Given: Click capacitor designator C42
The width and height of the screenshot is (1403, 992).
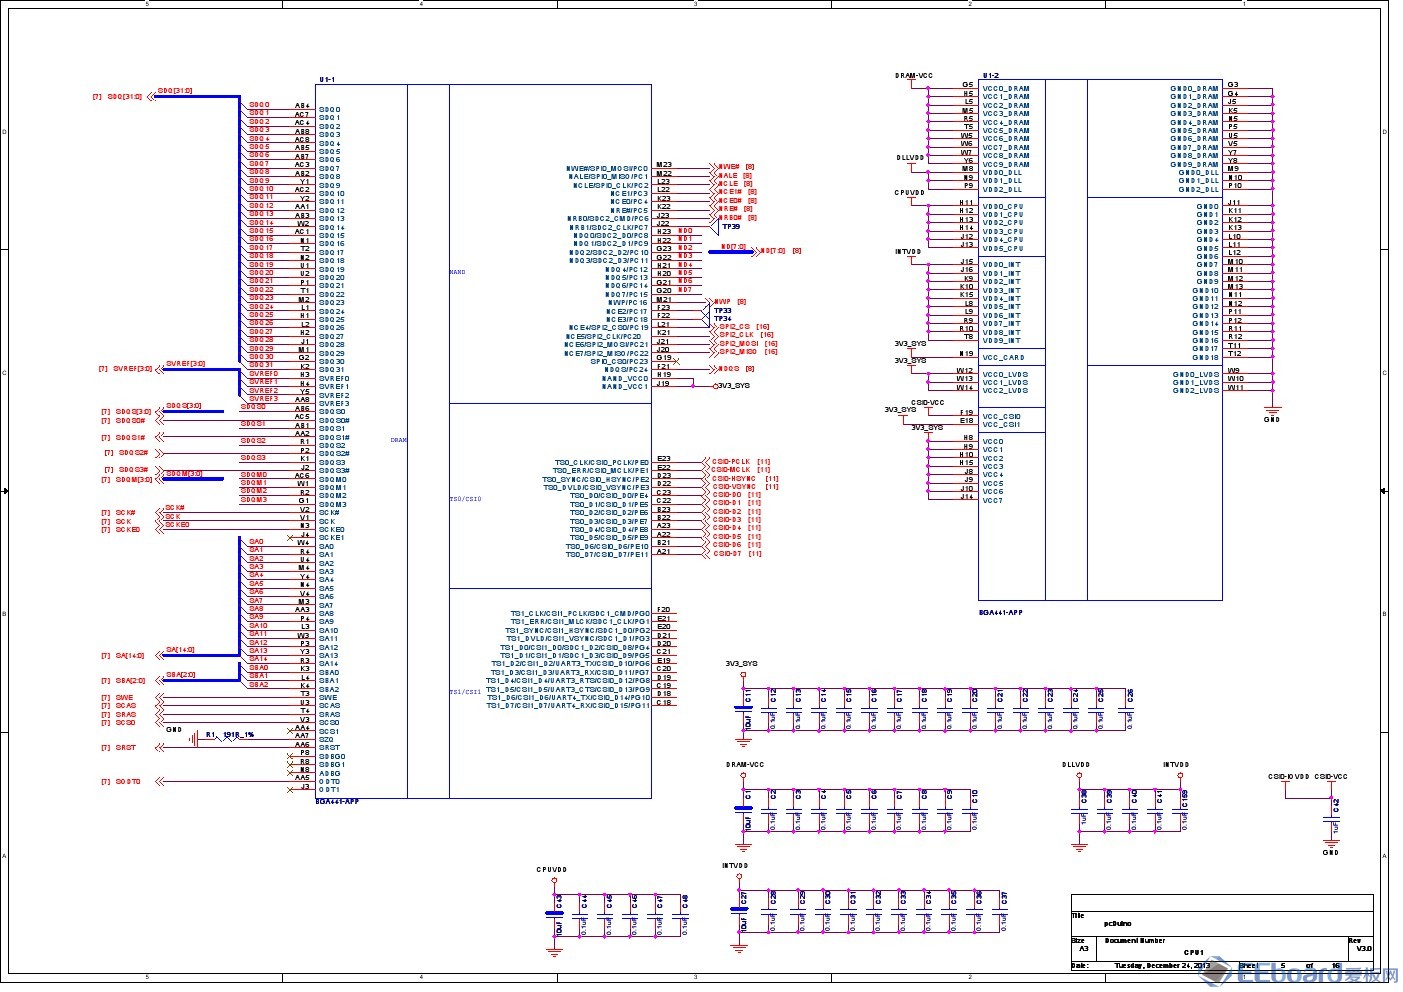Looking at the screenshot, I should [1336, 803].
